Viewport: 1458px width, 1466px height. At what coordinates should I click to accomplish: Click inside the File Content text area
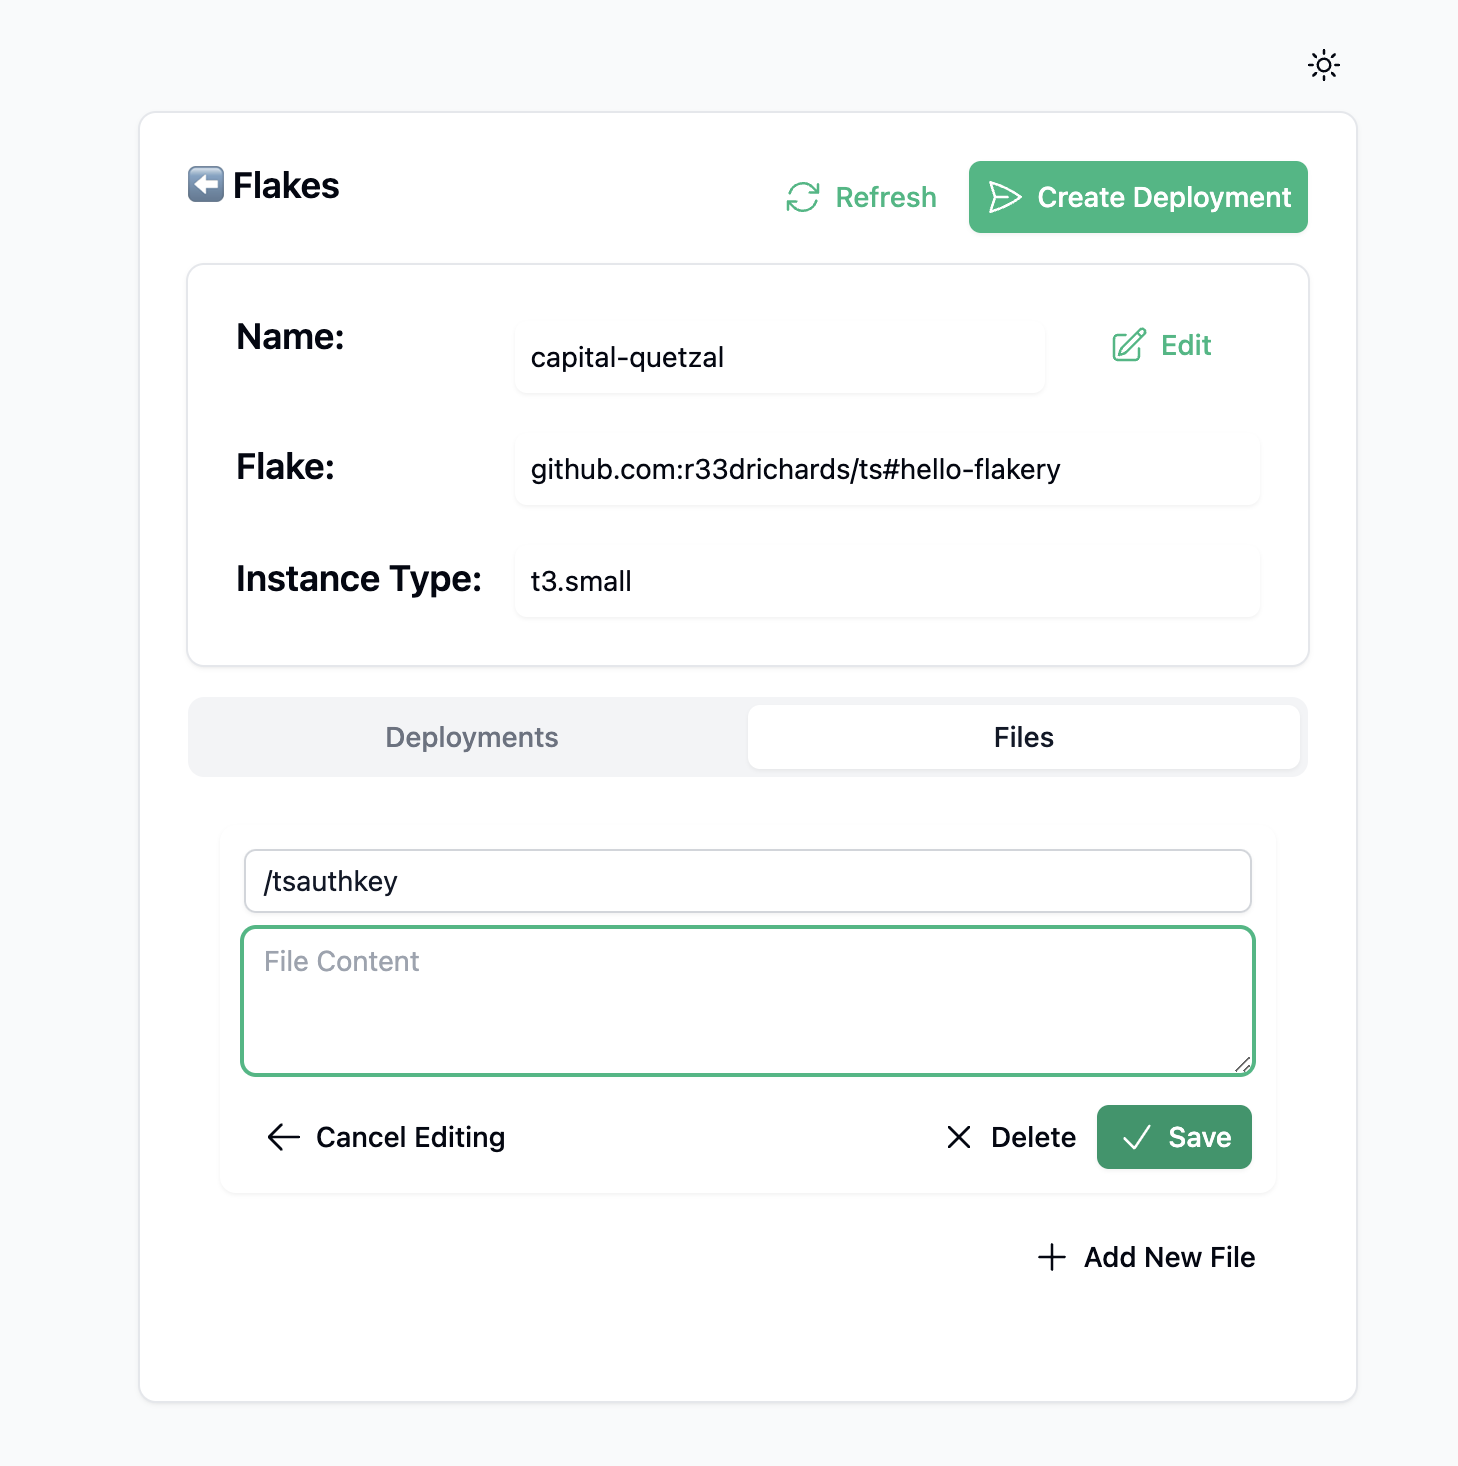tap(747, 1010)
